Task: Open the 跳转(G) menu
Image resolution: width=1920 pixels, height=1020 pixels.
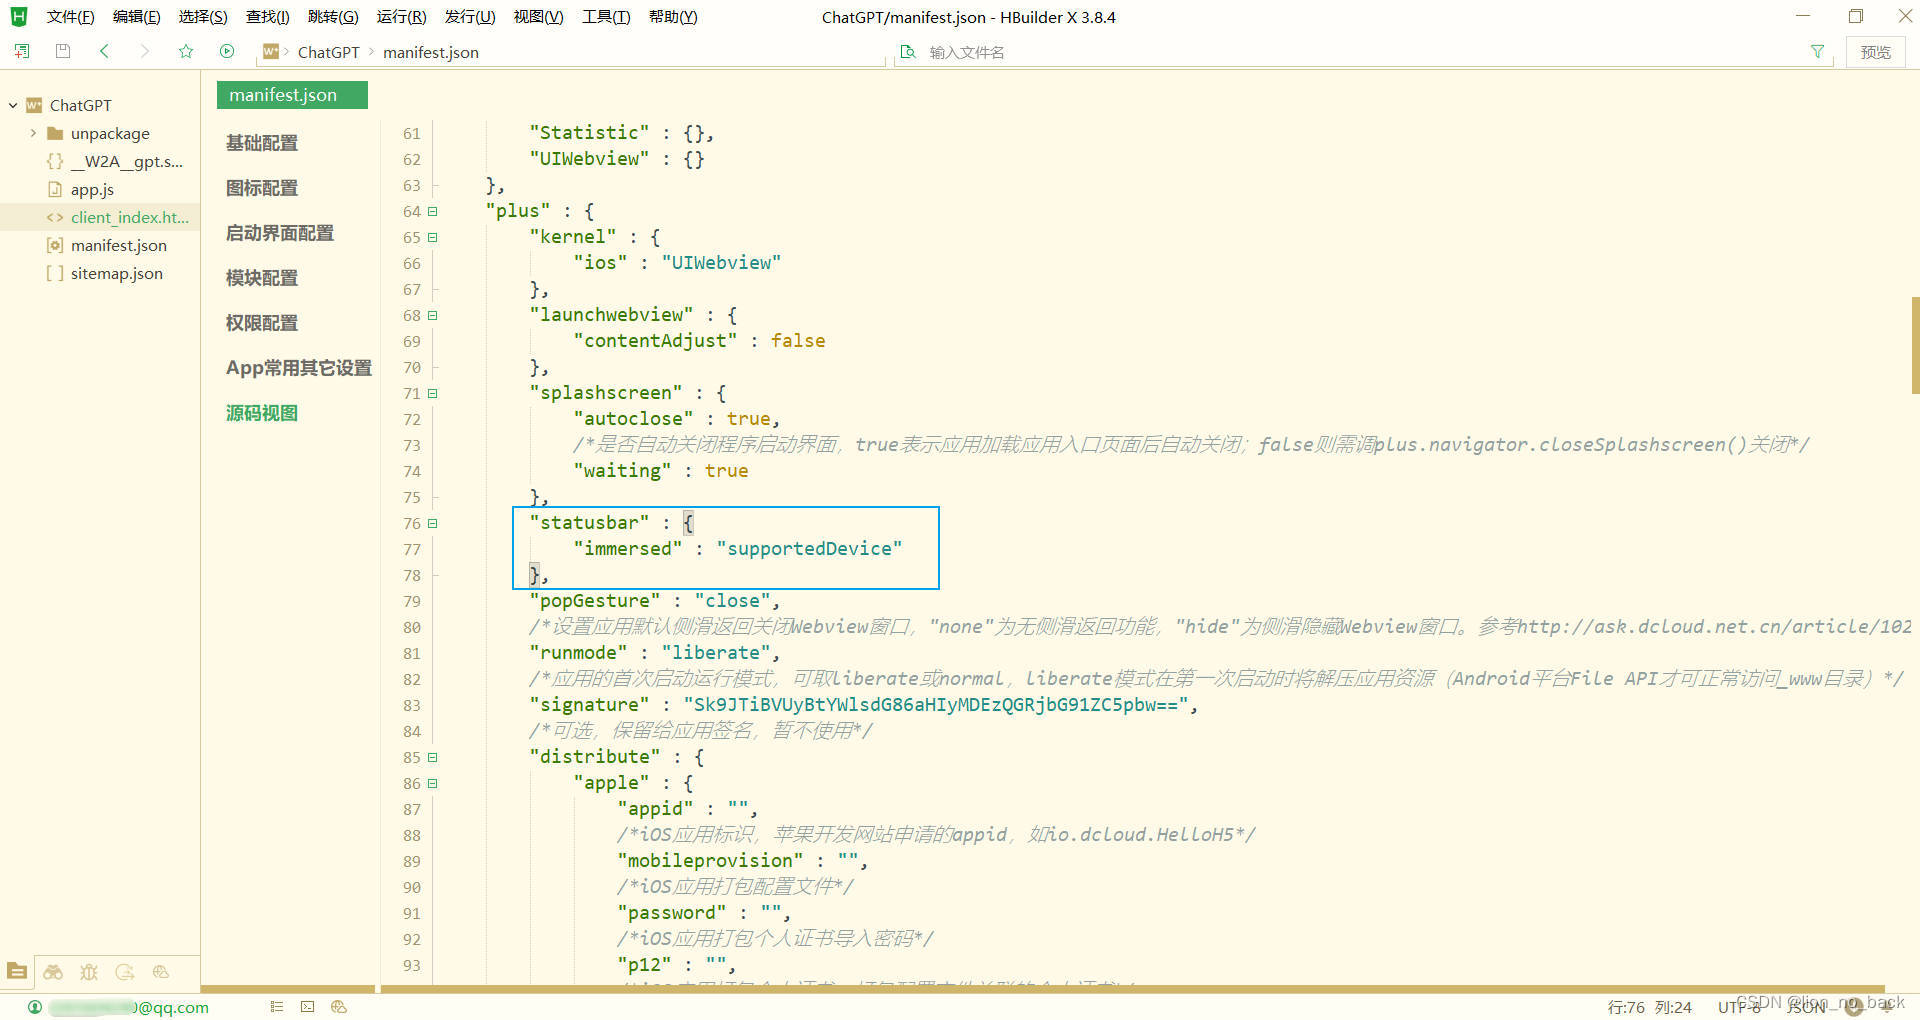Action: 333,17
